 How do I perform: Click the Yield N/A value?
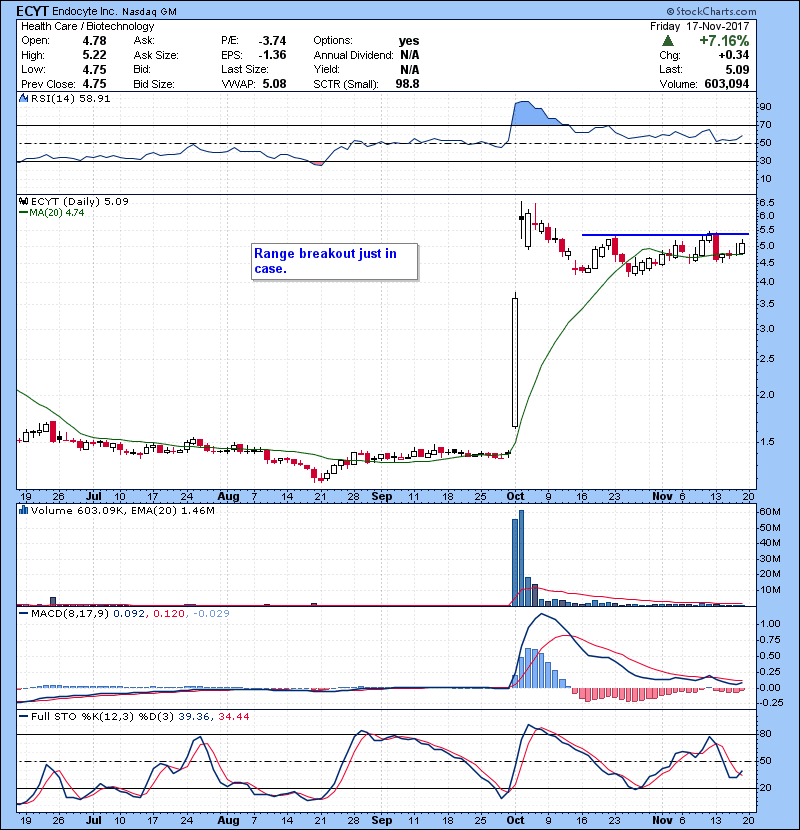click(410, 70)
